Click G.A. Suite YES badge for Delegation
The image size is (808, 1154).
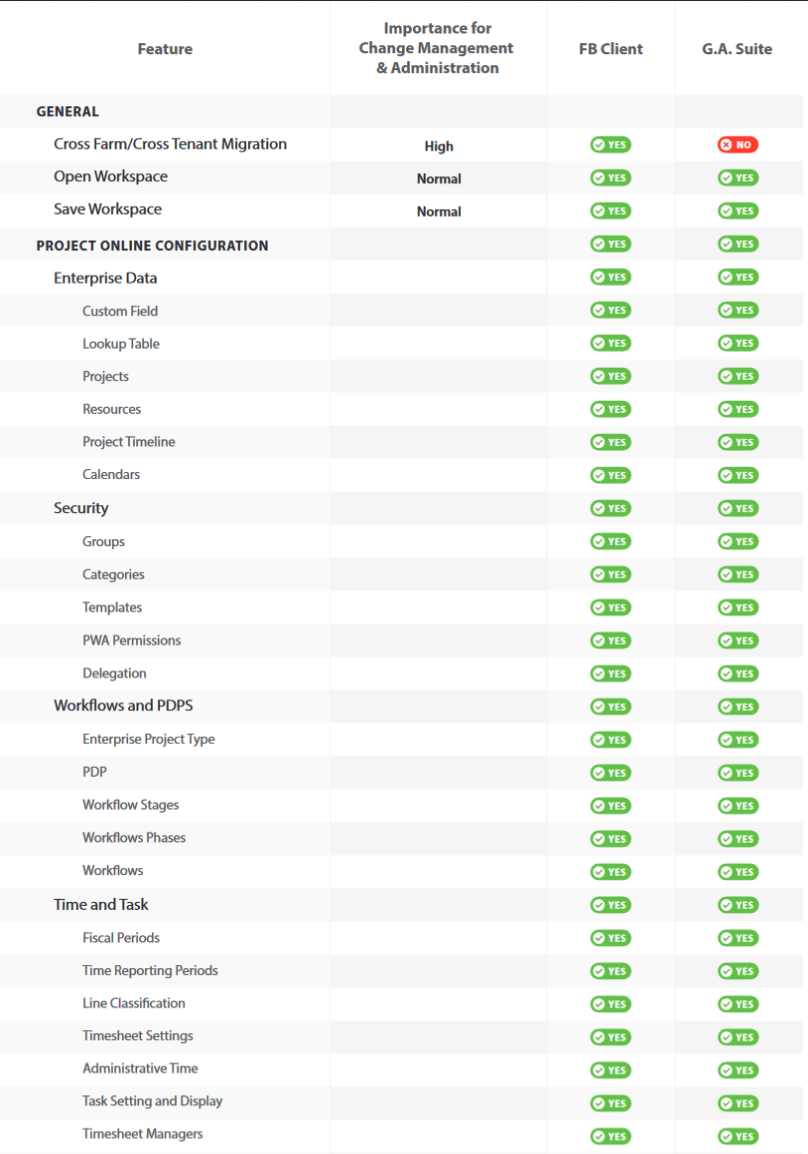(737, 674)
